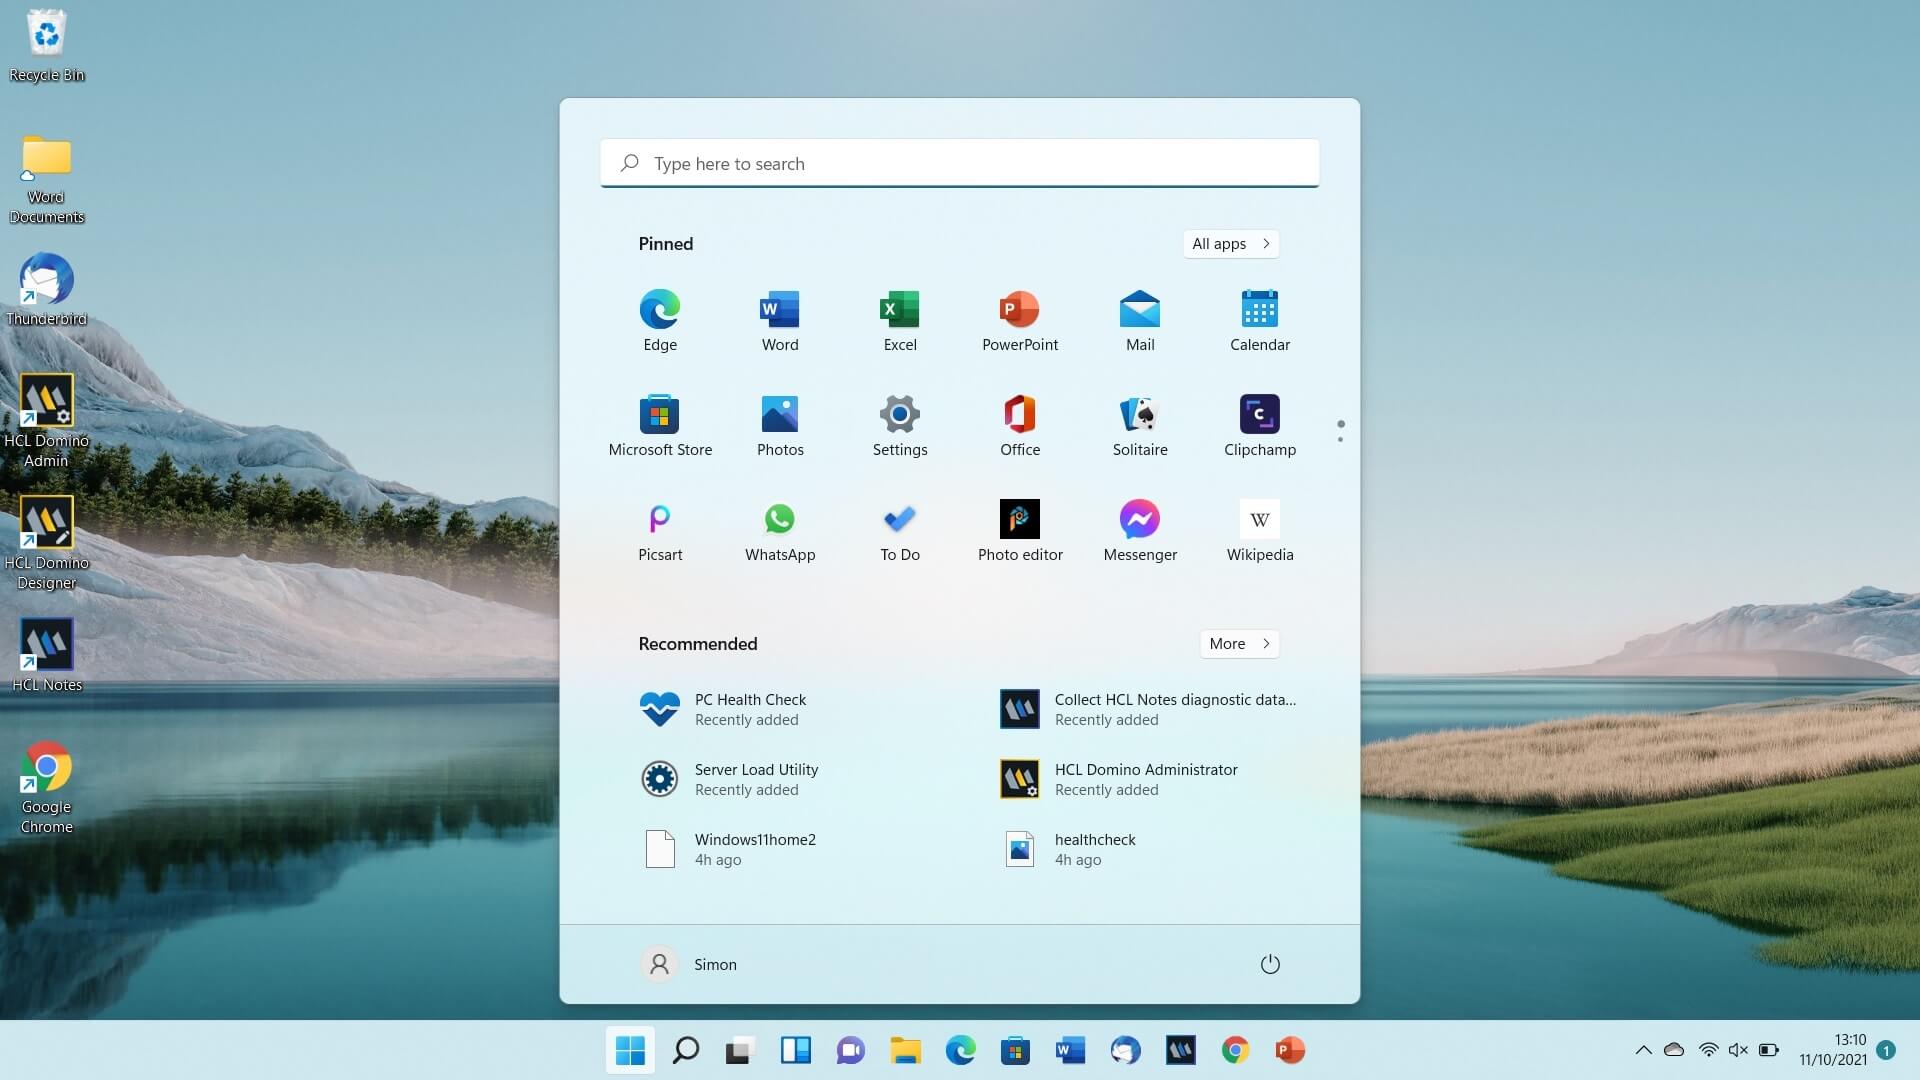Open Settings from the Start menu
This screenshot has width=1920, height=1080.
pyautogui.click(x=900, y=426)
